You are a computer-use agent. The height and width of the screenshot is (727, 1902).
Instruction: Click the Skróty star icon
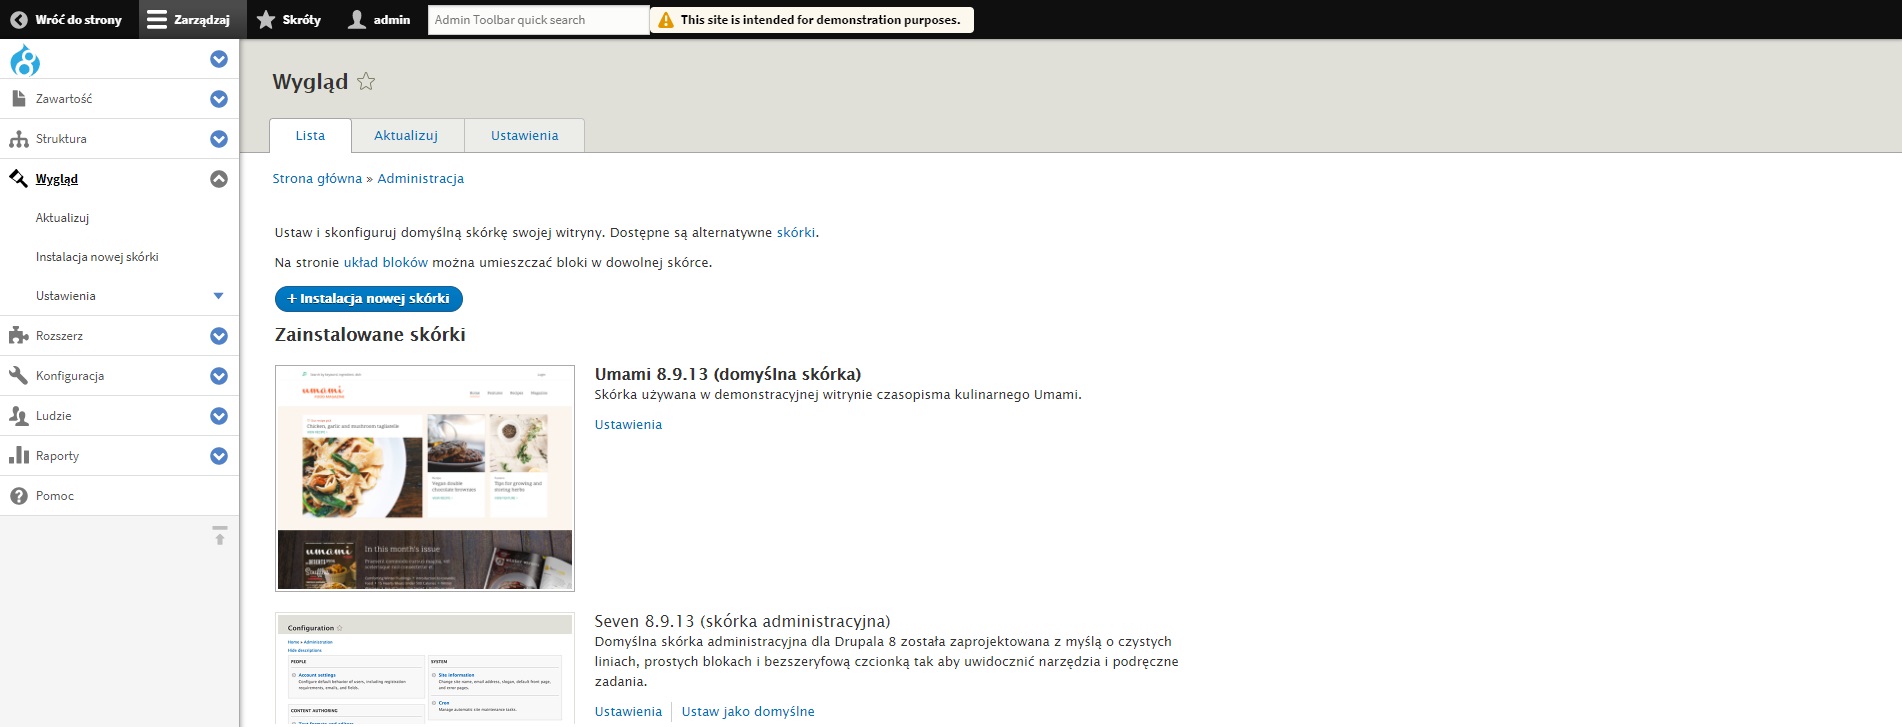(266, 20)
